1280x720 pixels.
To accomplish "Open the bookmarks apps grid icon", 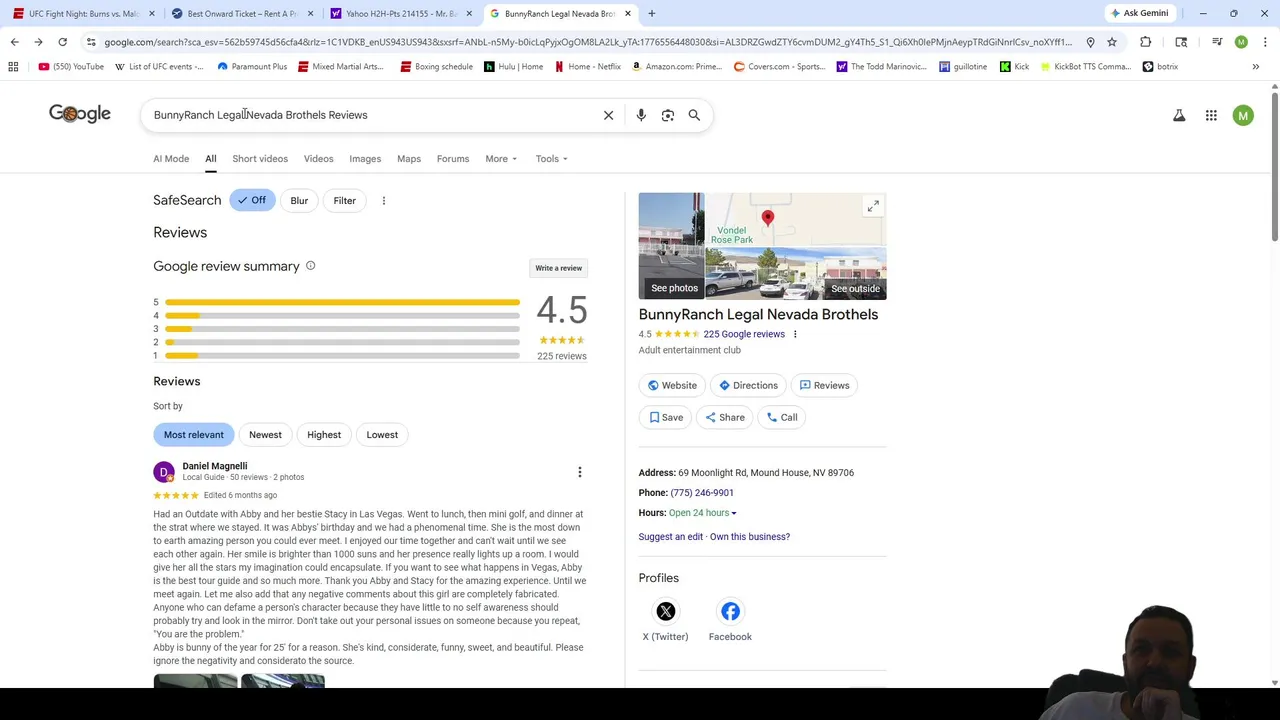I will point(13,67).
